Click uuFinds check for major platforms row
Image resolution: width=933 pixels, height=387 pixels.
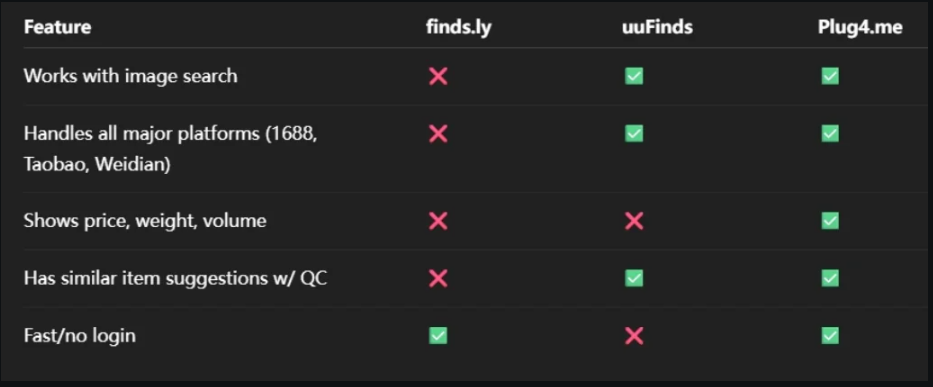point(634,133)
